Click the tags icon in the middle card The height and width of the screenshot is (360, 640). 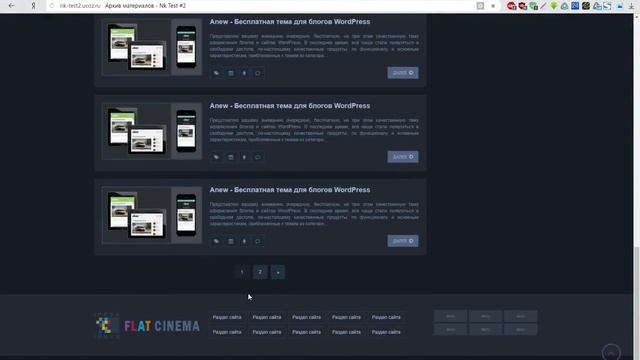(x=216, y=157)
